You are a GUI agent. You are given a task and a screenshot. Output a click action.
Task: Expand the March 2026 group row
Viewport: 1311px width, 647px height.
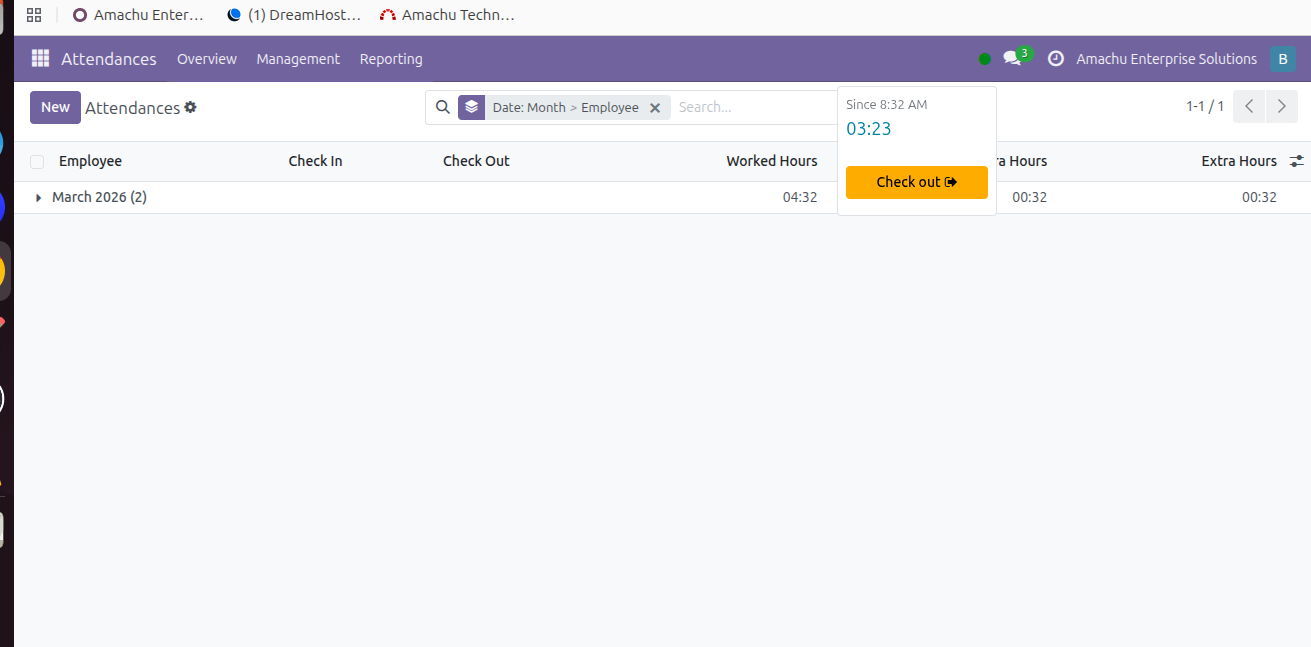pyautogui.click(x=39, y=198)
